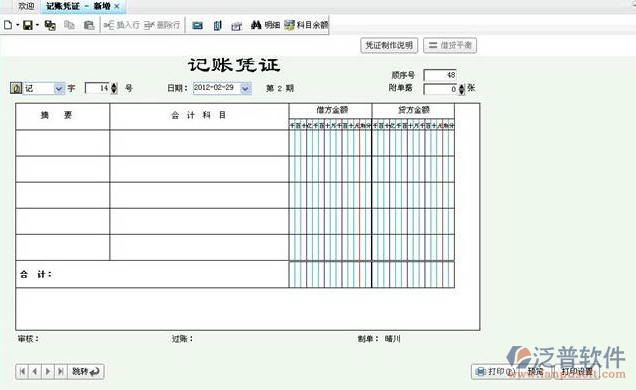Click the attachment icon before 记 dropdown
Viewport: 636px width, 390px height.
pyautogui.click(x=16, y=88)
